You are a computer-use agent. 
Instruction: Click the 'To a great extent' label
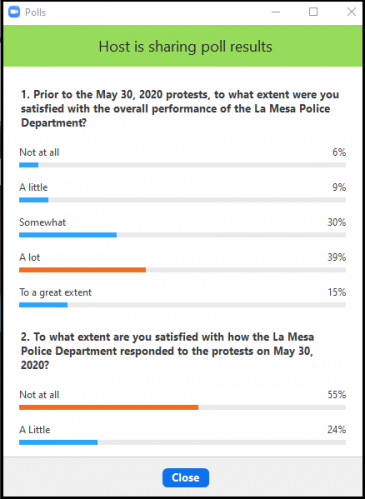click(55, 293)
